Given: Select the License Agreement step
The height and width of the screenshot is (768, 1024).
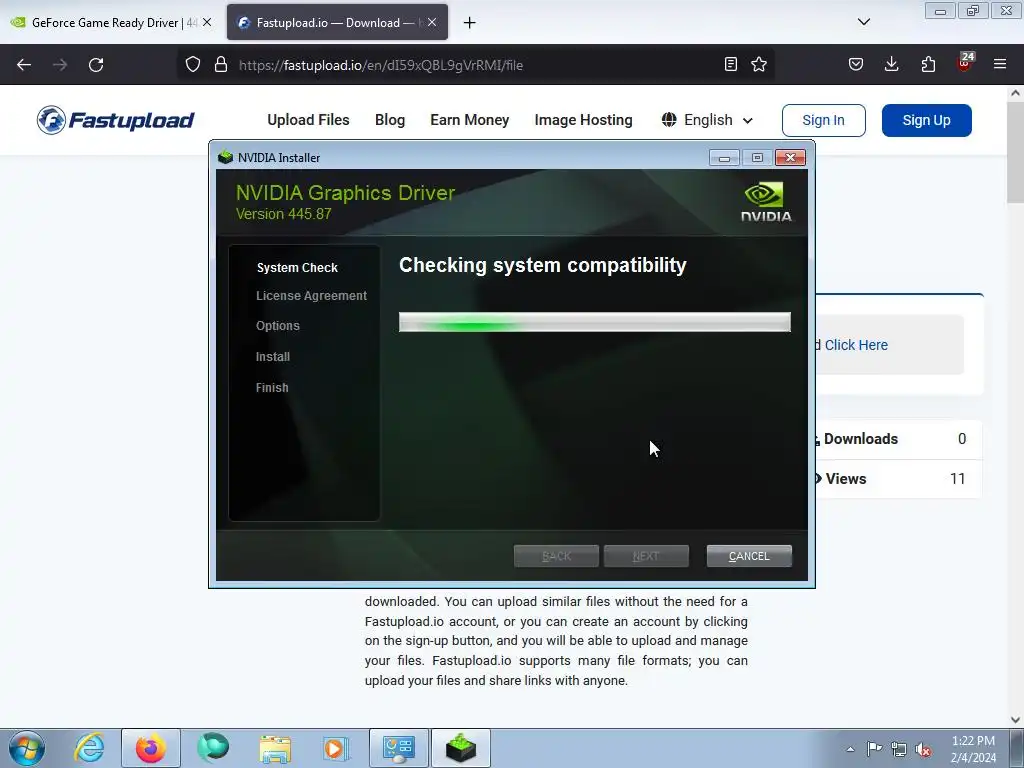Looking at the screenshot, I should [x=312, y=296].
